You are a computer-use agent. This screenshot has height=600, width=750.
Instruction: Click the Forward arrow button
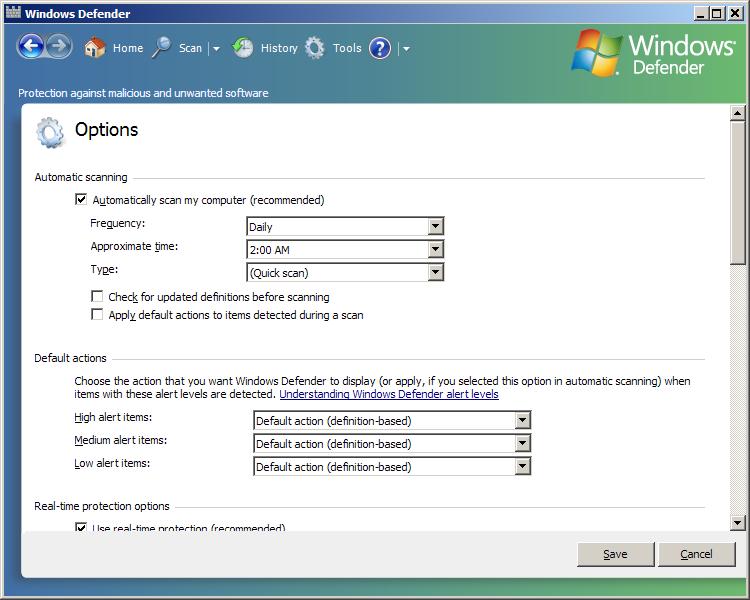[59, 47]
